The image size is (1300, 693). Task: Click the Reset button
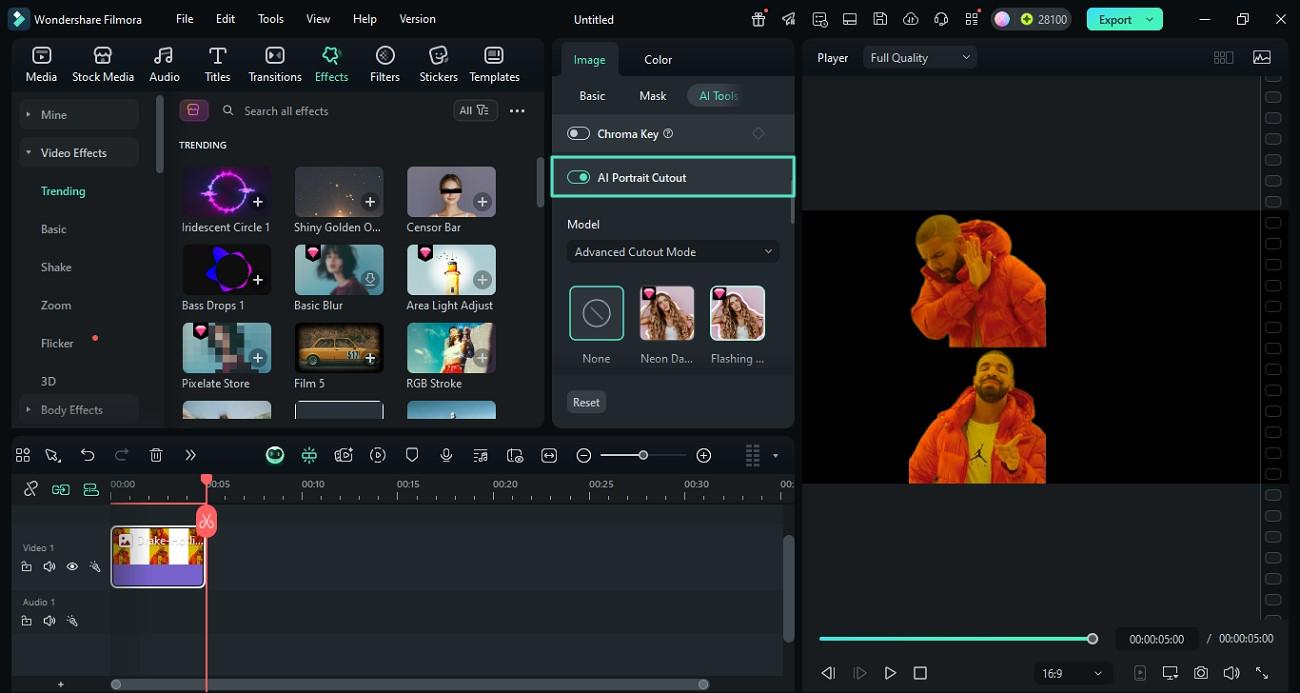point(586,402)
